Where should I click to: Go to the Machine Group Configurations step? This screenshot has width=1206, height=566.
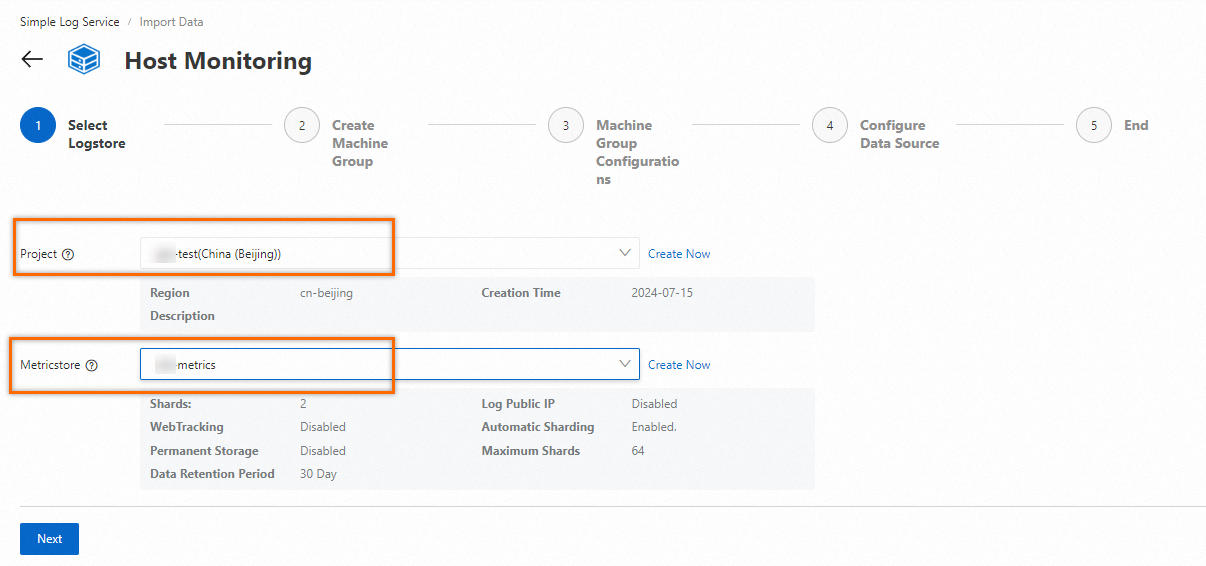637,152
